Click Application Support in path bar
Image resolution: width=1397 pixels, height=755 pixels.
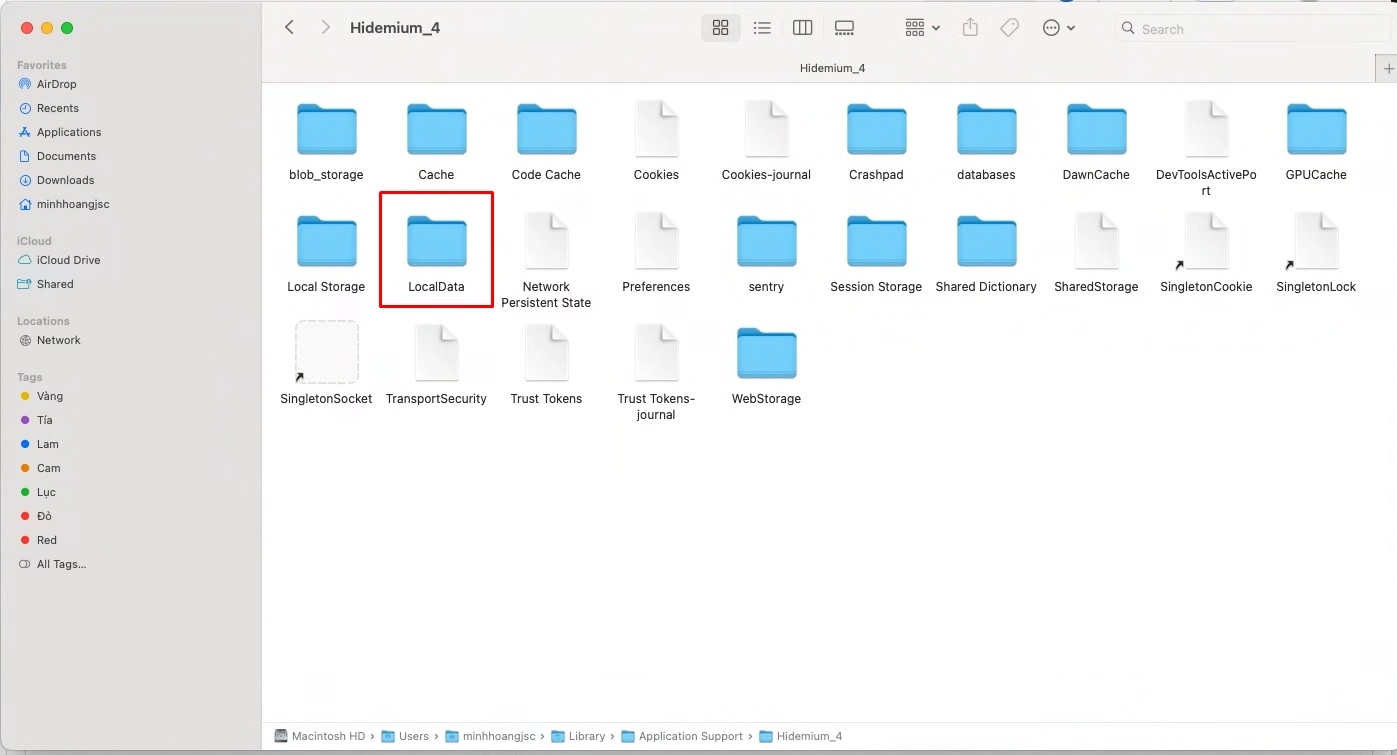690,736
